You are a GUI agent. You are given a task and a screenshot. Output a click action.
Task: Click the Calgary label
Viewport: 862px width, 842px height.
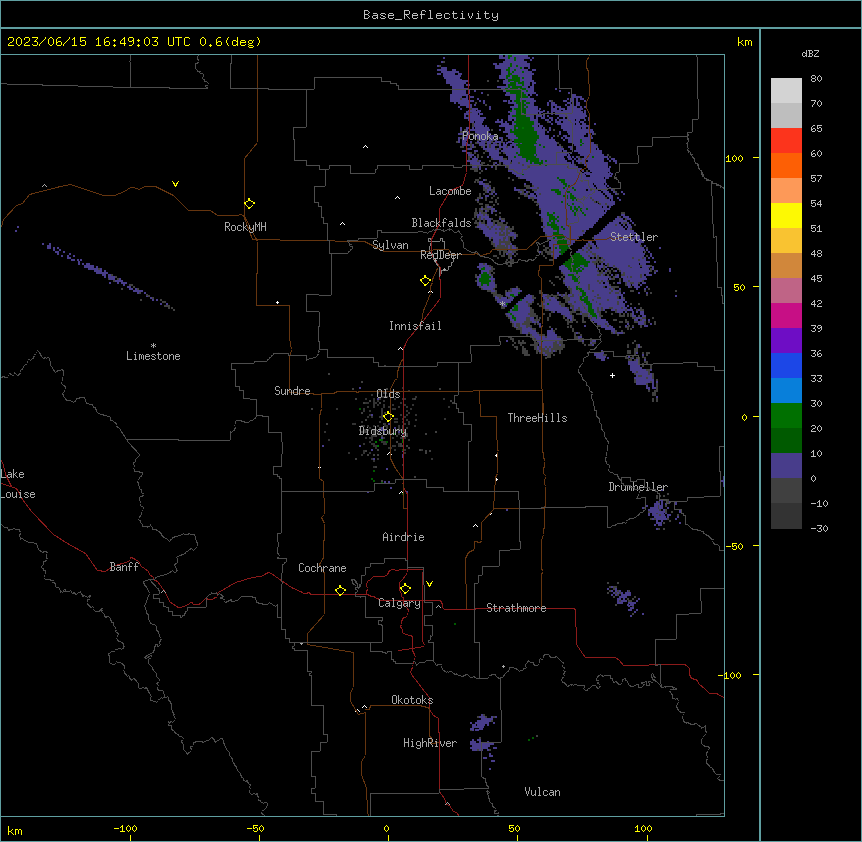400,603
